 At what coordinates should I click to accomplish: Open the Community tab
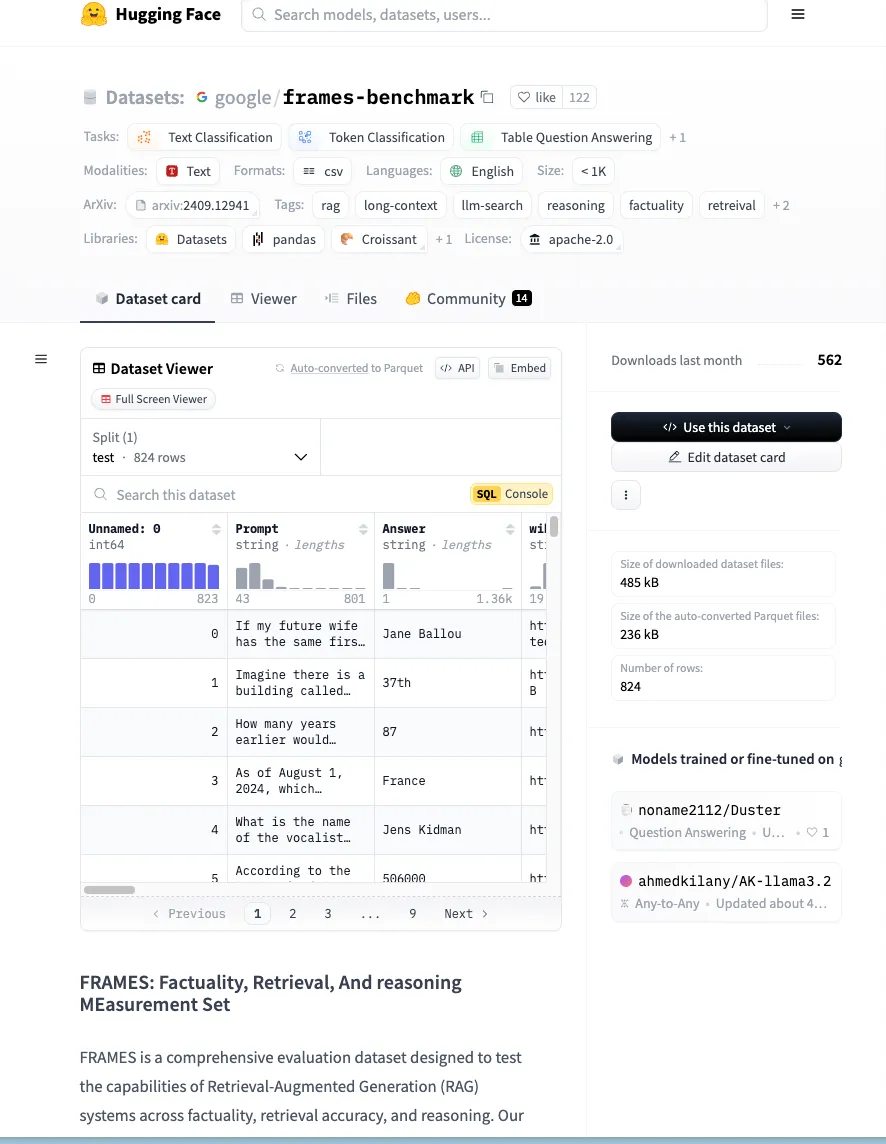click(x=467, y=299)
